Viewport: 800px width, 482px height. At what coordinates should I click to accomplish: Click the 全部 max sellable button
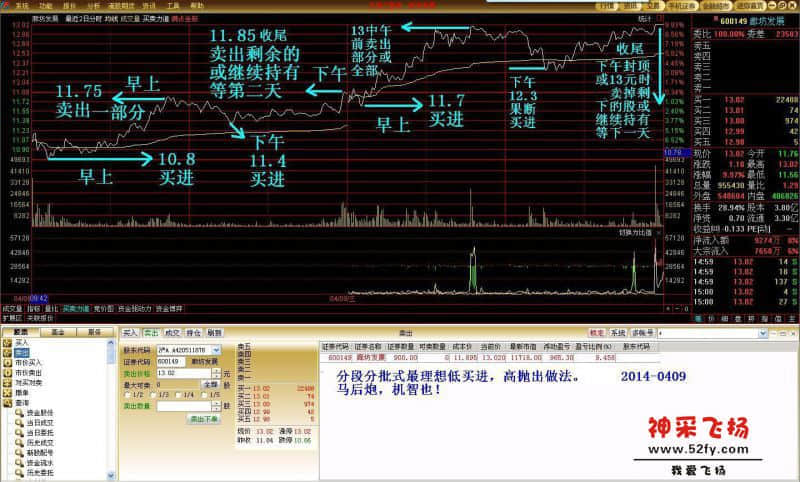coord(210,384)
